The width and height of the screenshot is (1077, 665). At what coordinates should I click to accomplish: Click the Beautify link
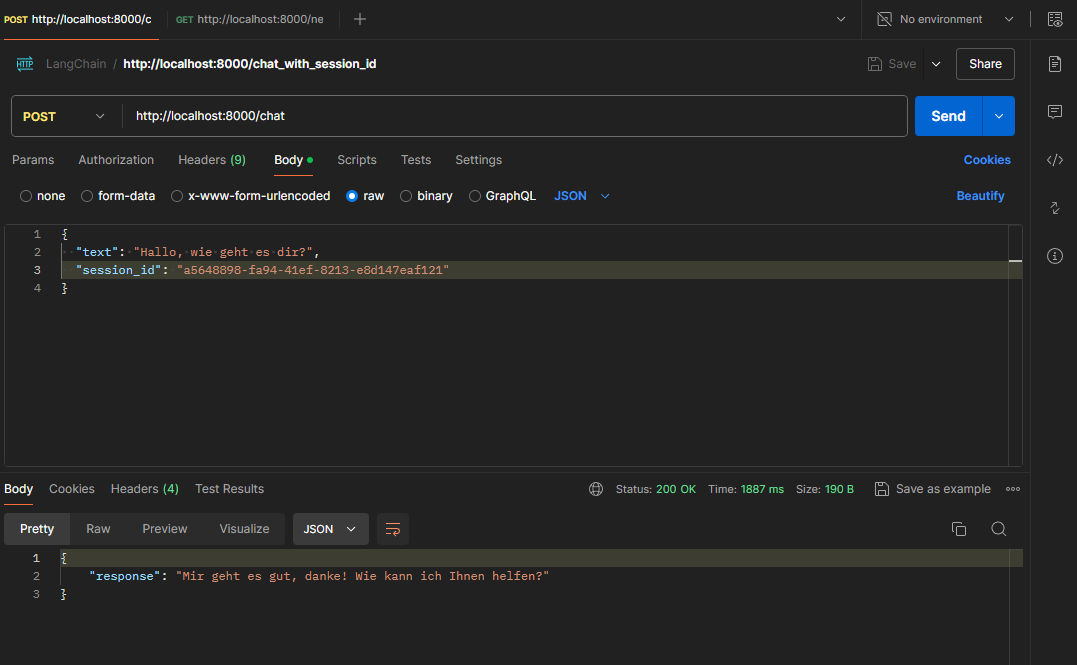[x=980, y=196]
